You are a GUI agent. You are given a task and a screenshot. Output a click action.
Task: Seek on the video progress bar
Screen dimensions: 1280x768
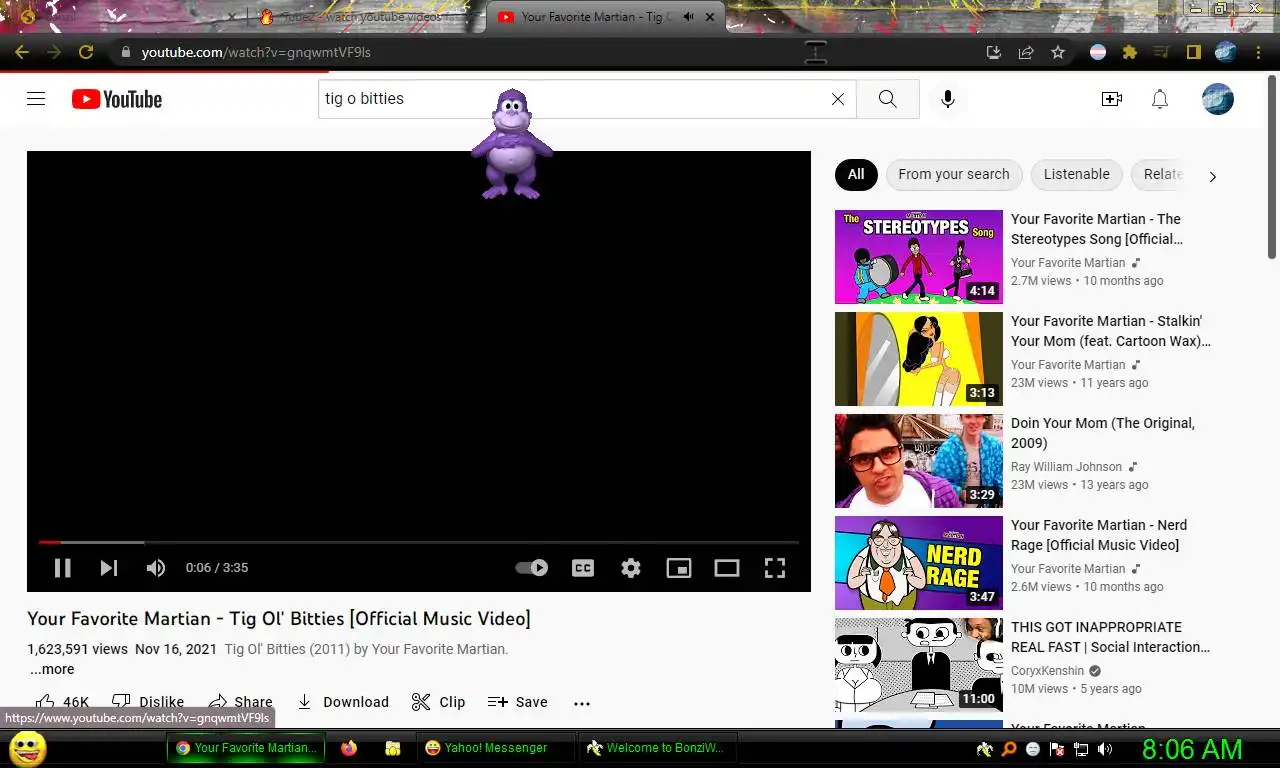419,542
